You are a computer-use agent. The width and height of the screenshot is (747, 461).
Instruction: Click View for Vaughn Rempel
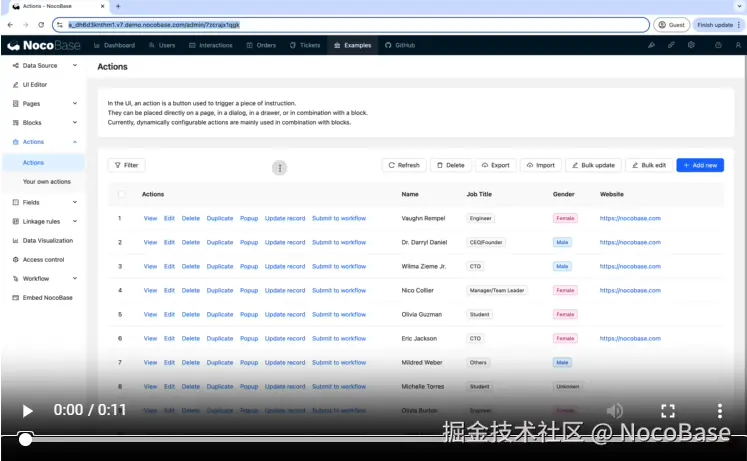pos(150,218)
